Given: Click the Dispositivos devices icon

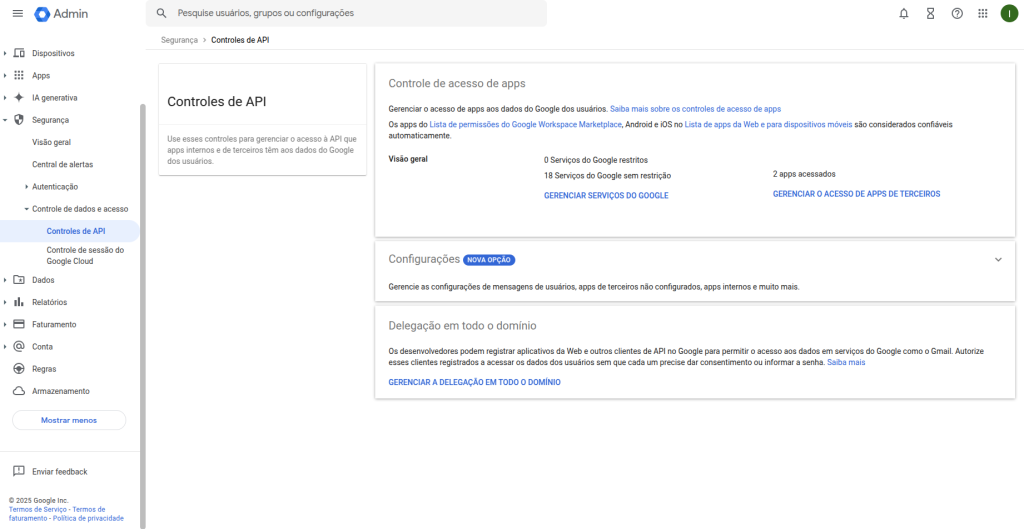Looking at the screenshot, I should click(19, 54).
